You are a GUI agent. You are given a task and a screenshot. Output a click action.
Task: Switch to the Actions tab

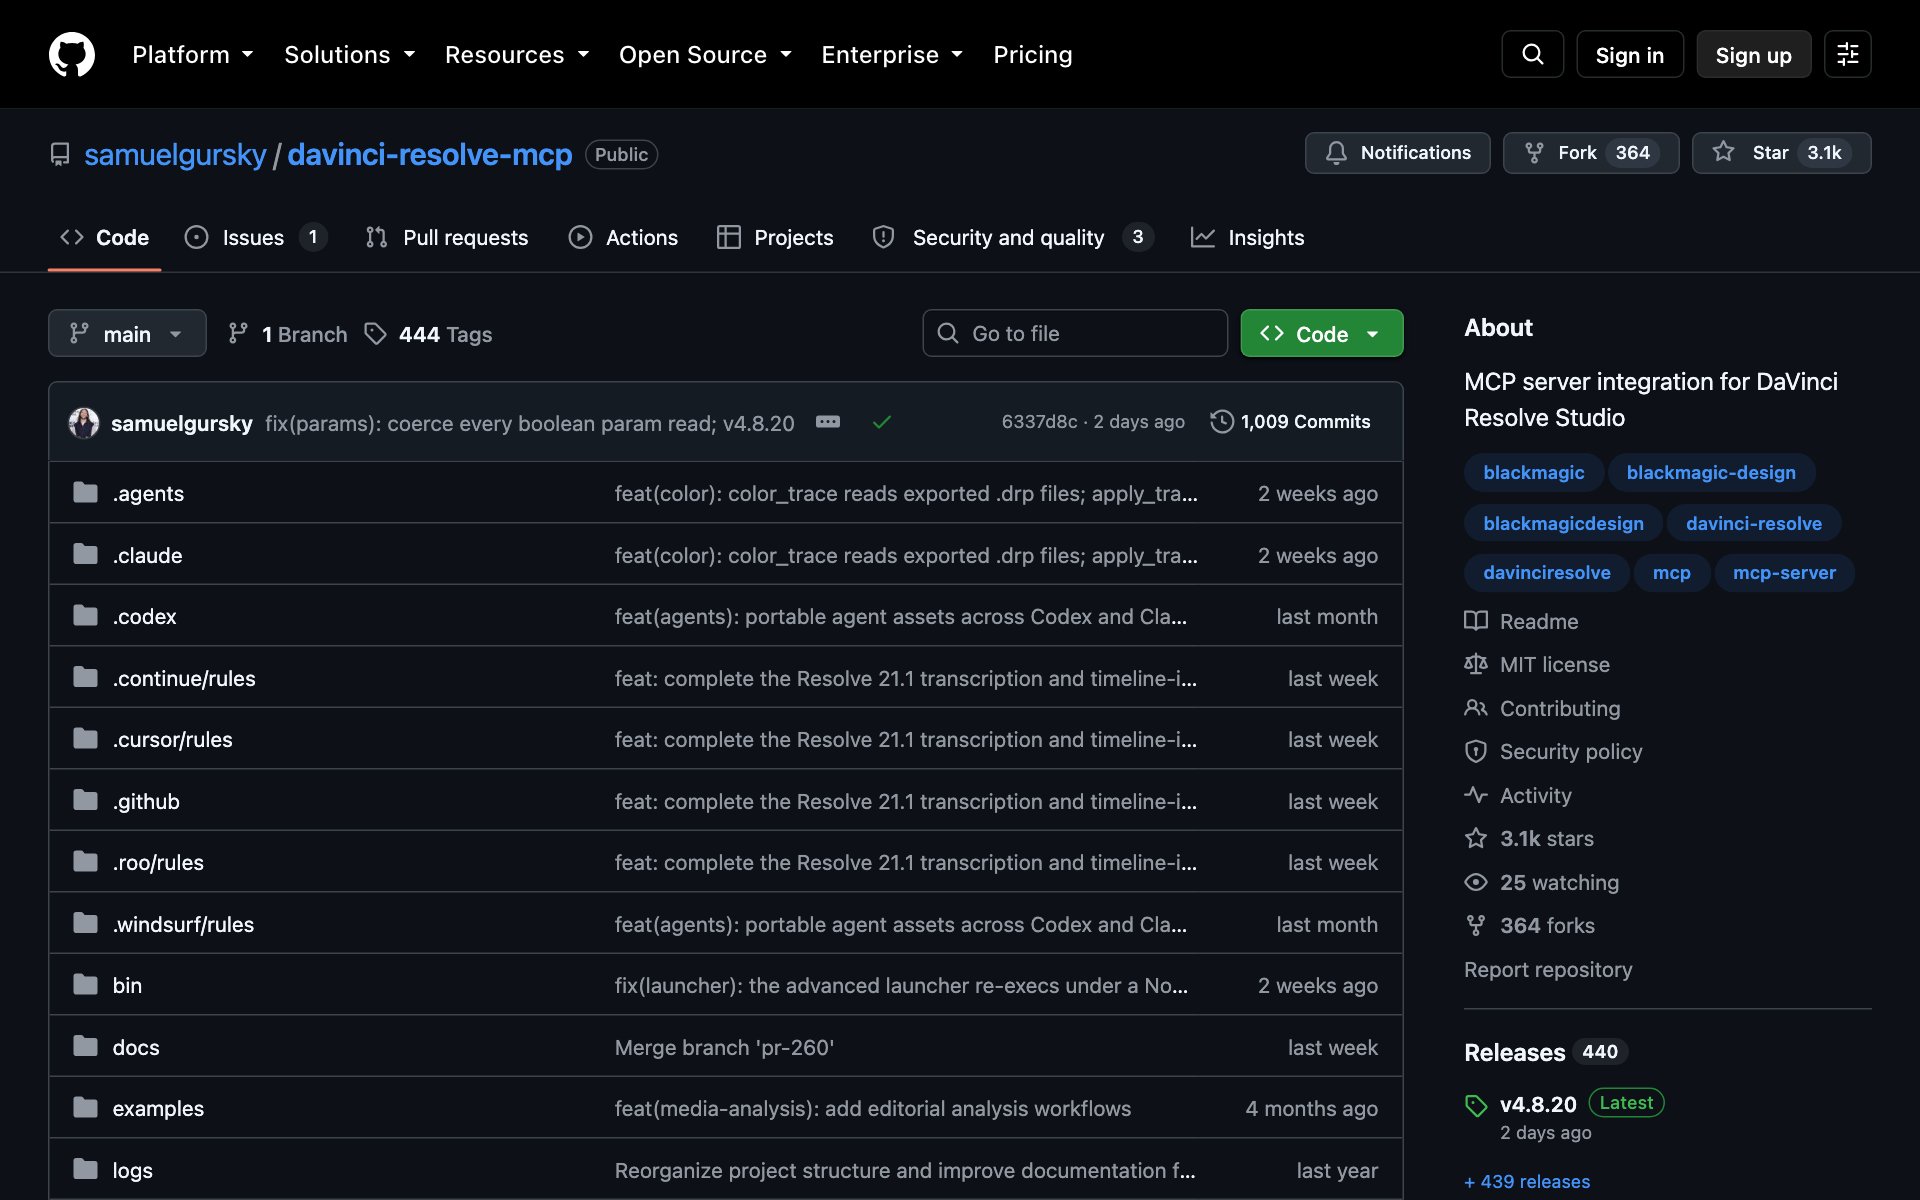click(x=623, y=237)
